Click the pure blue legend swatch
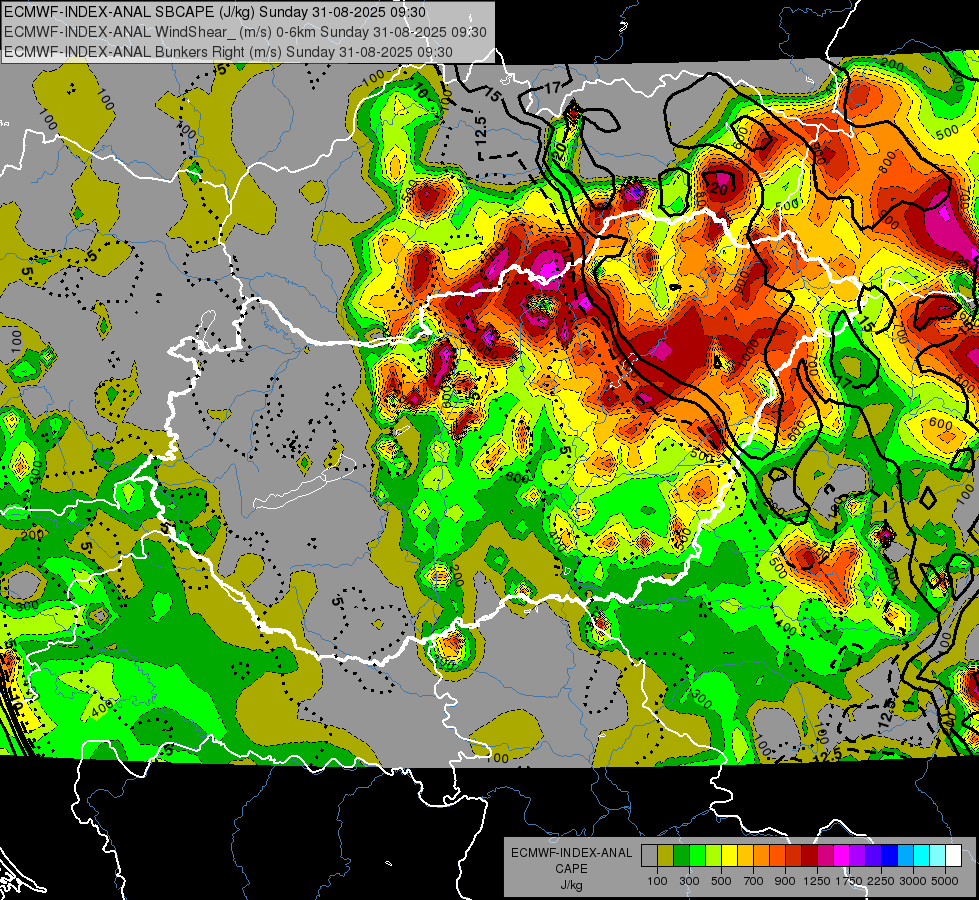 890,855
